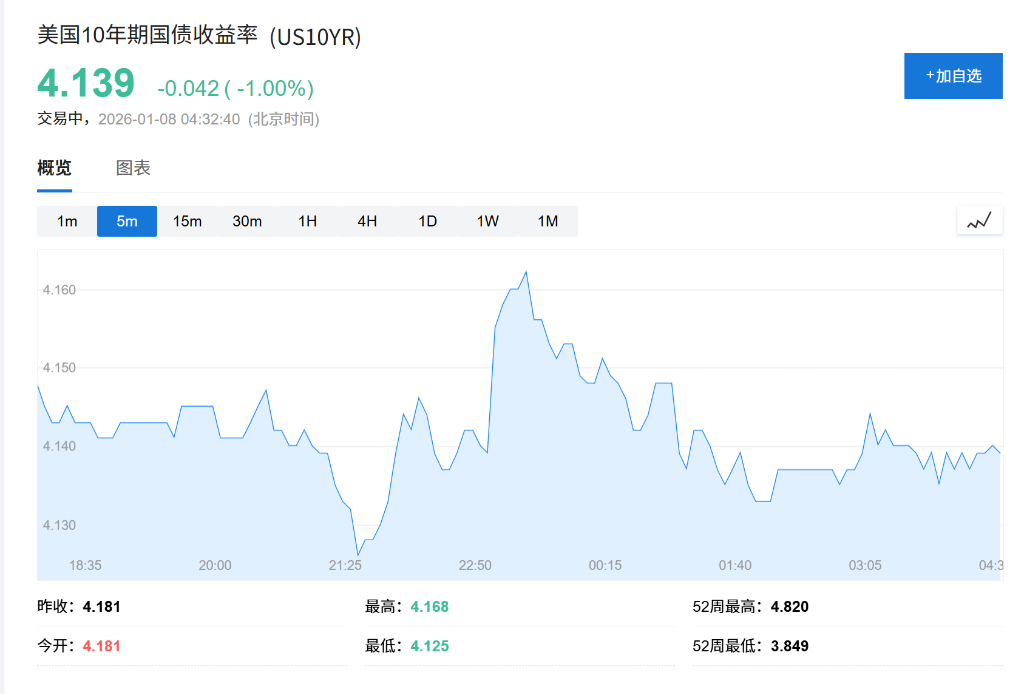Click the 加自选 watchlist button

click(x=952, y=75)
